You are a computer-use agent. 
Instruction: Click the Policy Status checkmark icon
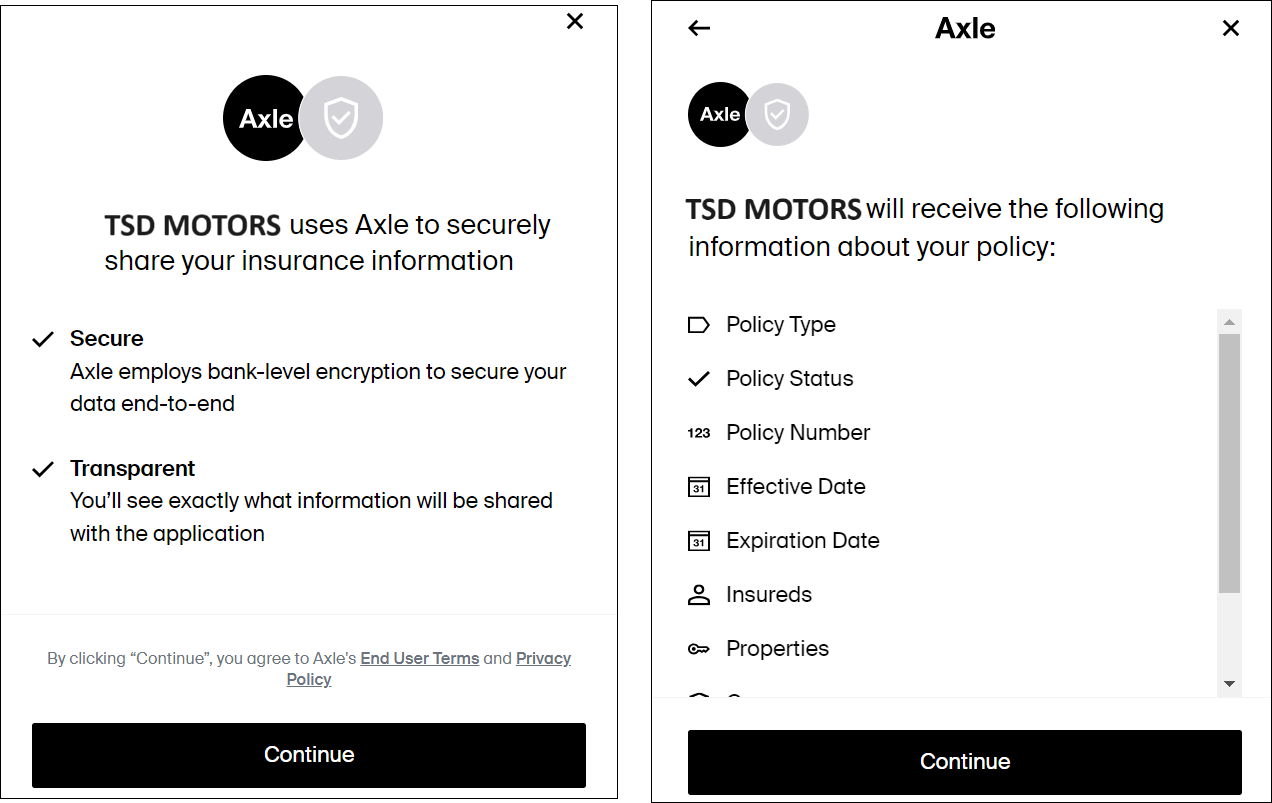click(701, 378)
